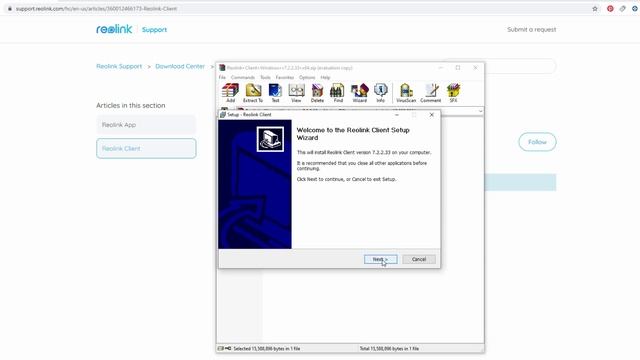This screenshot has height=360, width=640.
Task: Open the Help menu in WinRAR
Action: pos(325,77)
